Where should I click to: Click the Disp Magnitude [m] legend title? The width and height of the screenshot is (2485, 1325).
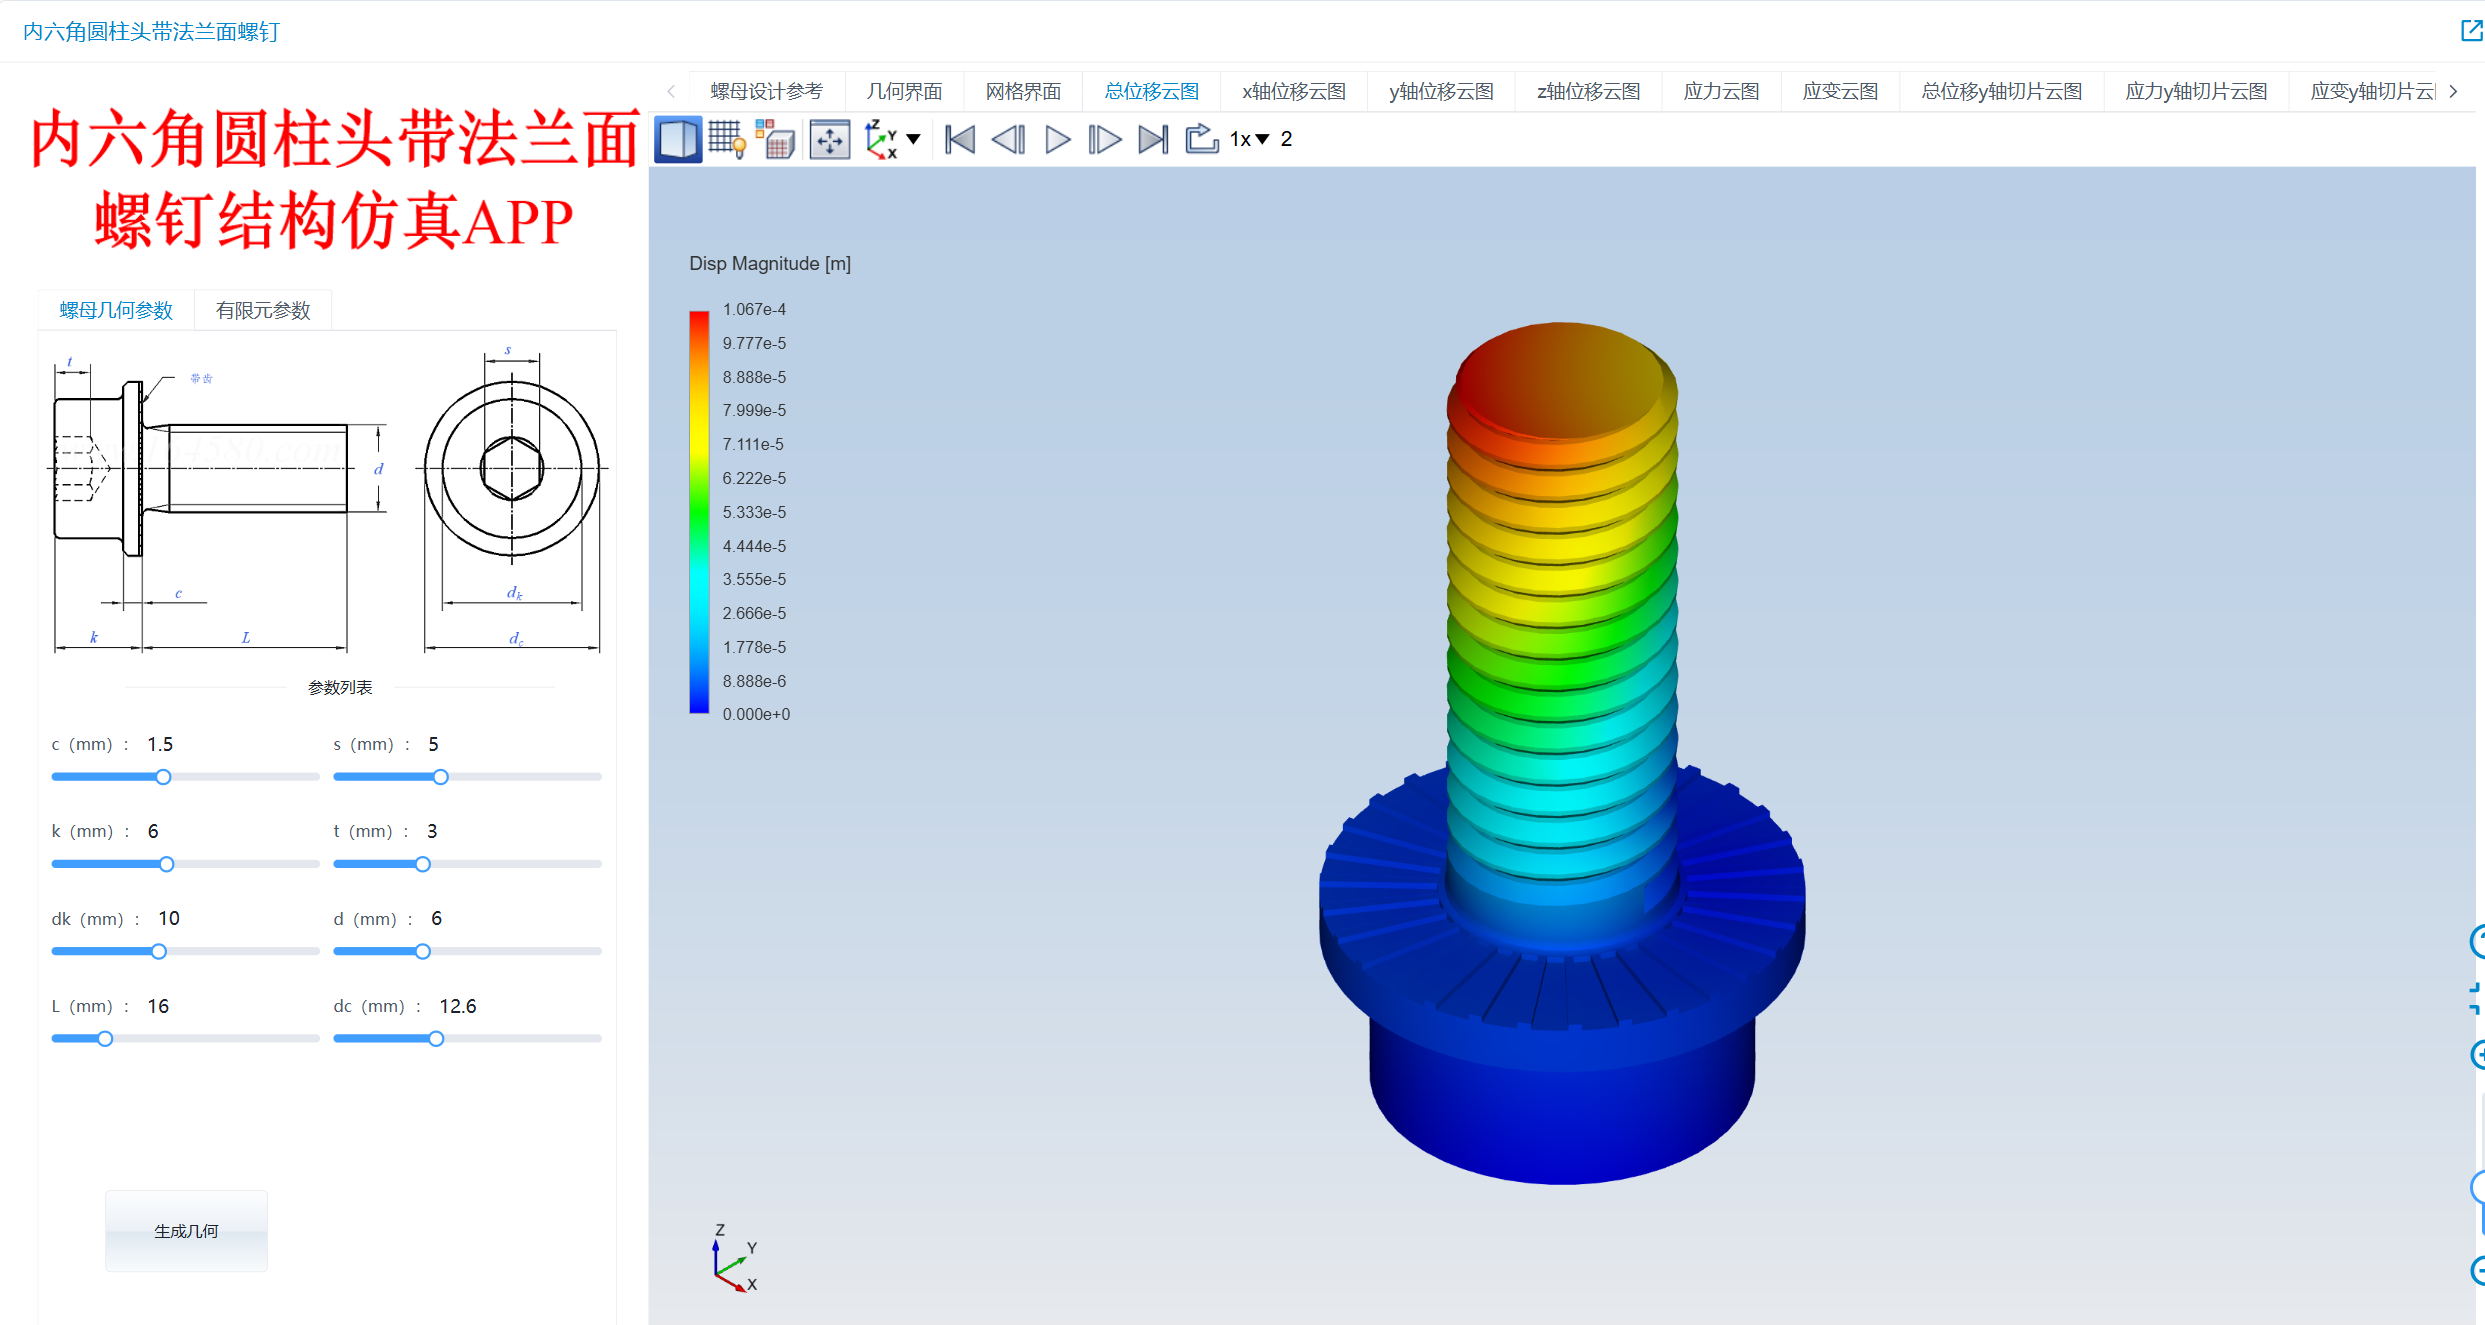[770, 263]
